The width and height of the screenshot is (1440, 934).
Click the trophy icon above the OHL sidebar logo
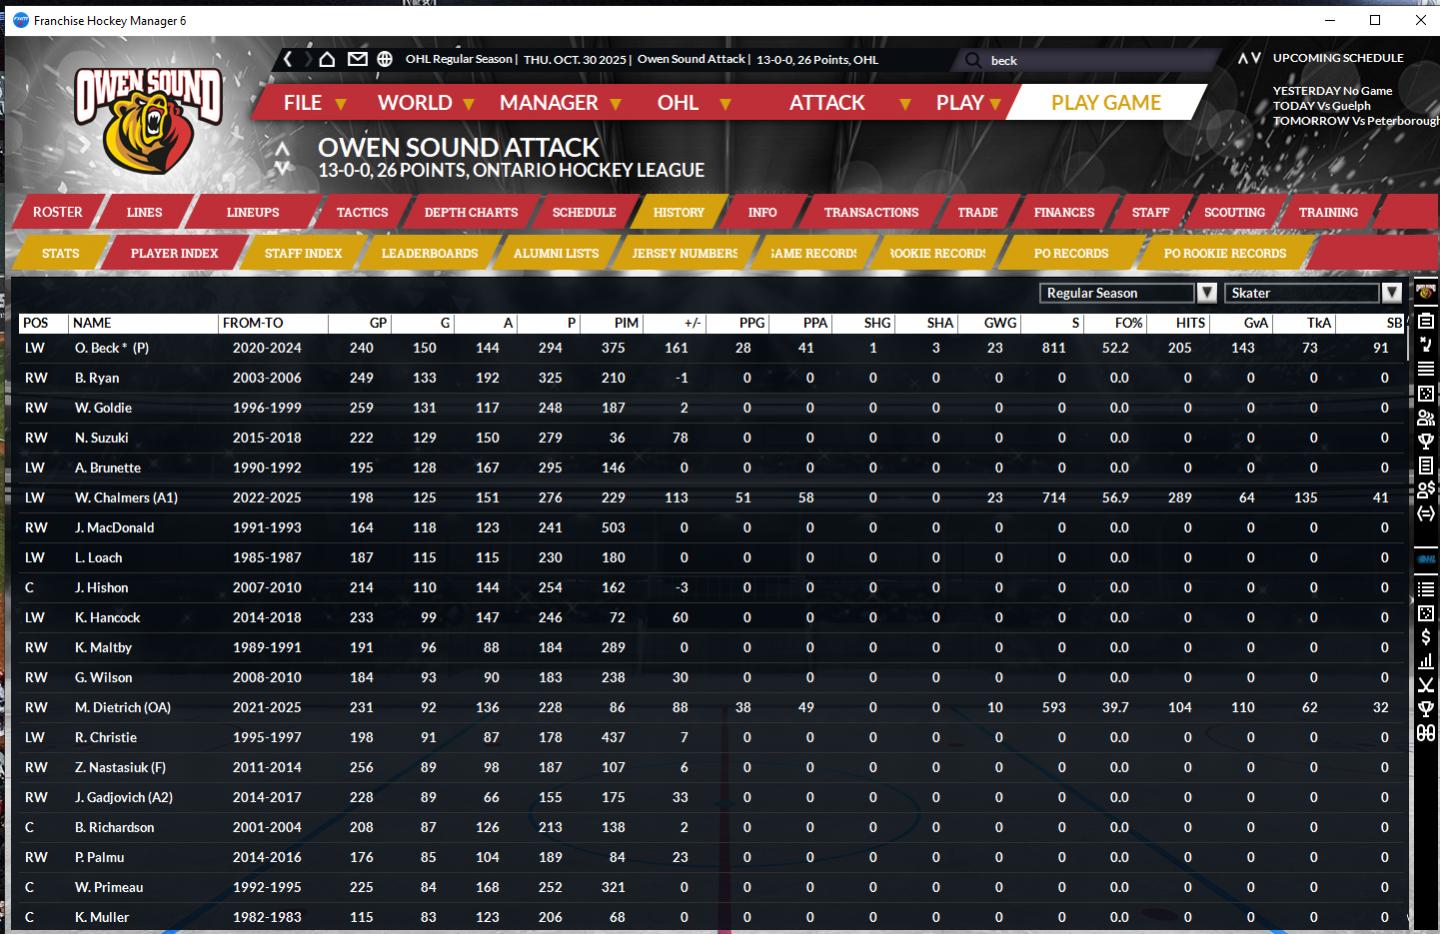click(1426, 441)
